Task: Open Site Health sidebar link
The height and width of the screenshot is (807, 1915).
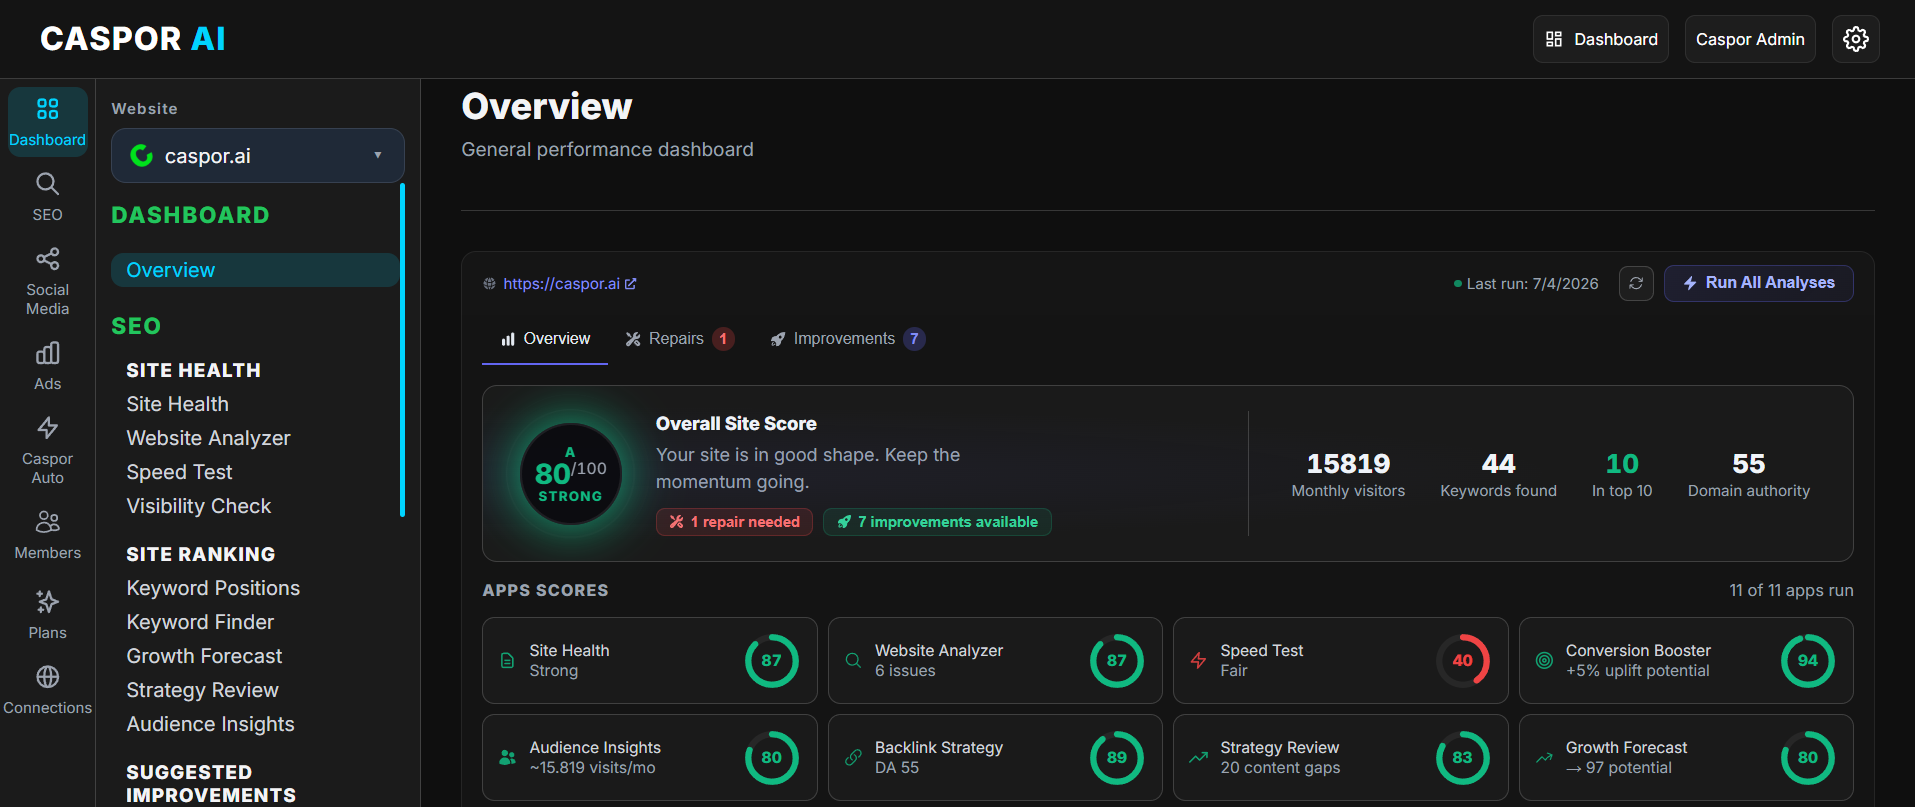Action: pyautogui.click(x=178, y=404)
